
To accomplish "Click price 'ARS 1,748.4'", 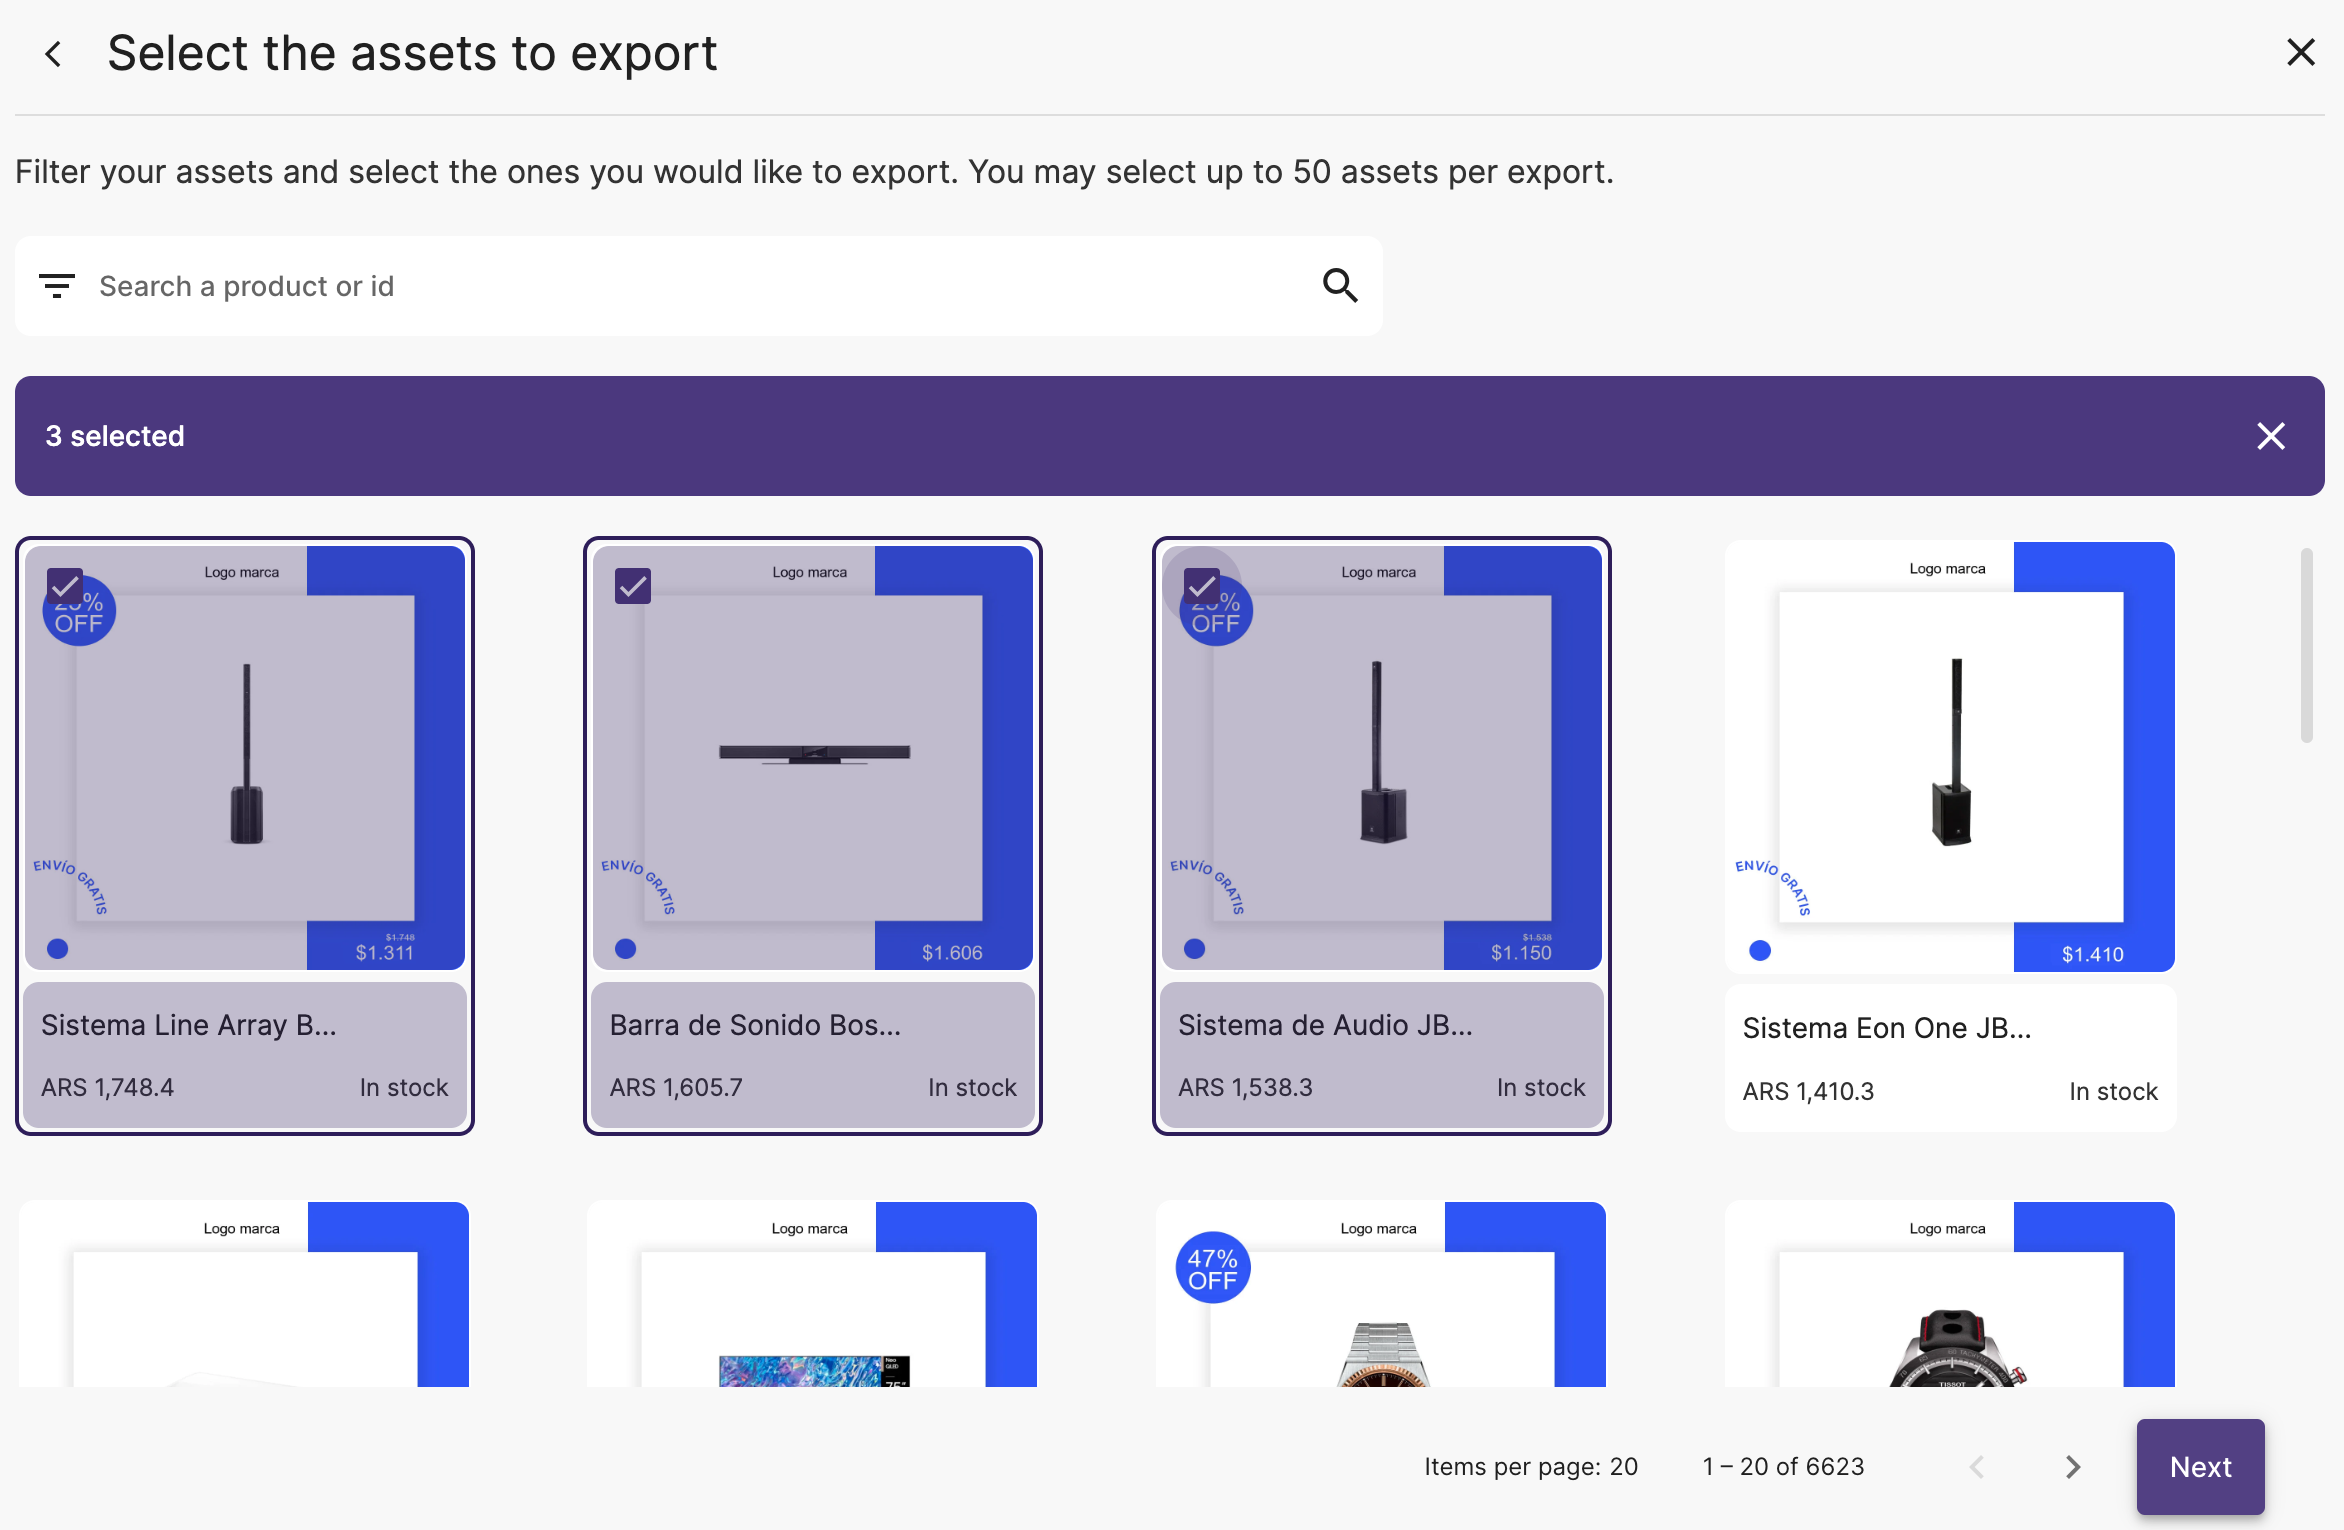I will (107, 1087).
